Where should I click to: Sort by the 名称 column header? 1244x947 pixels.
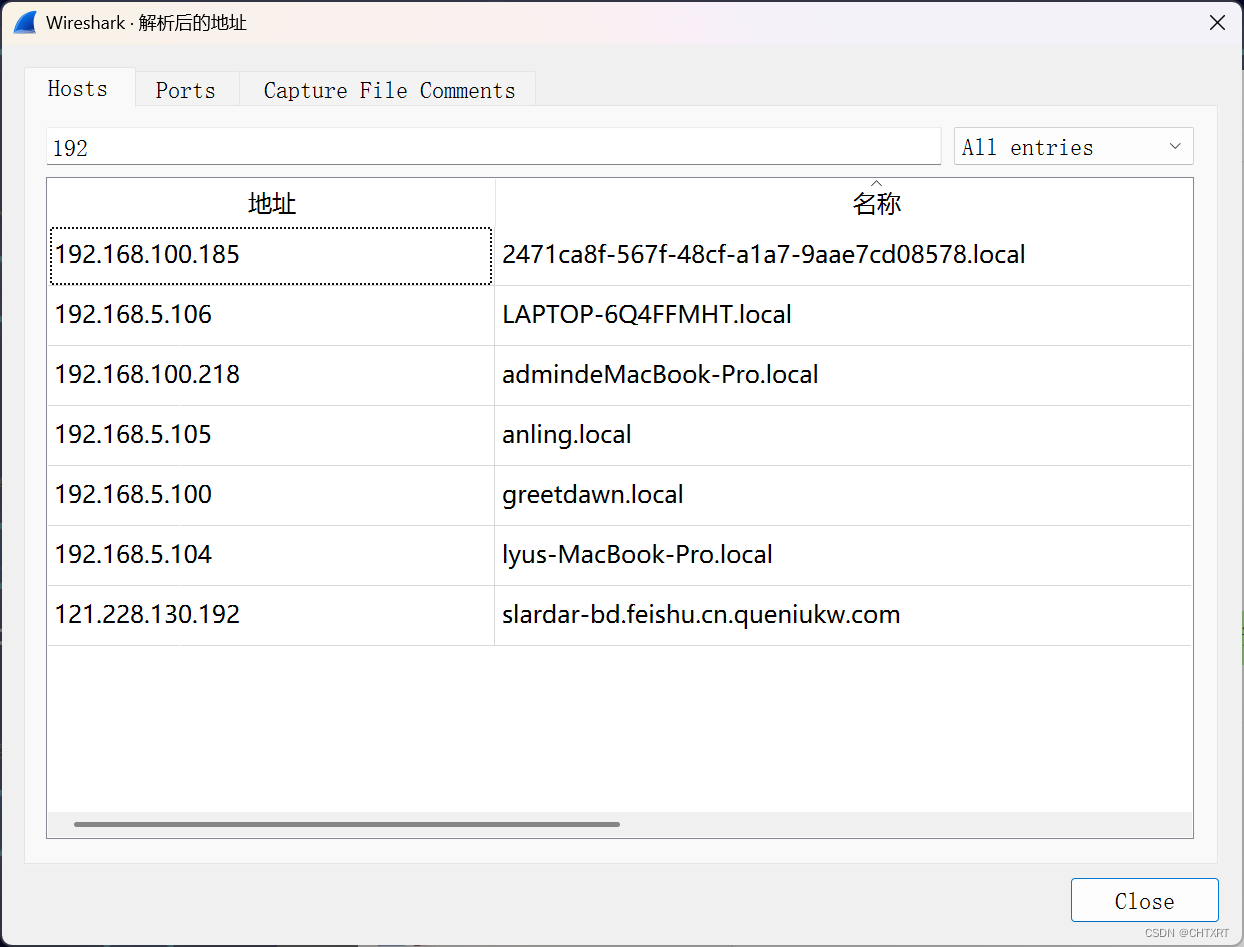coord(844,203)
